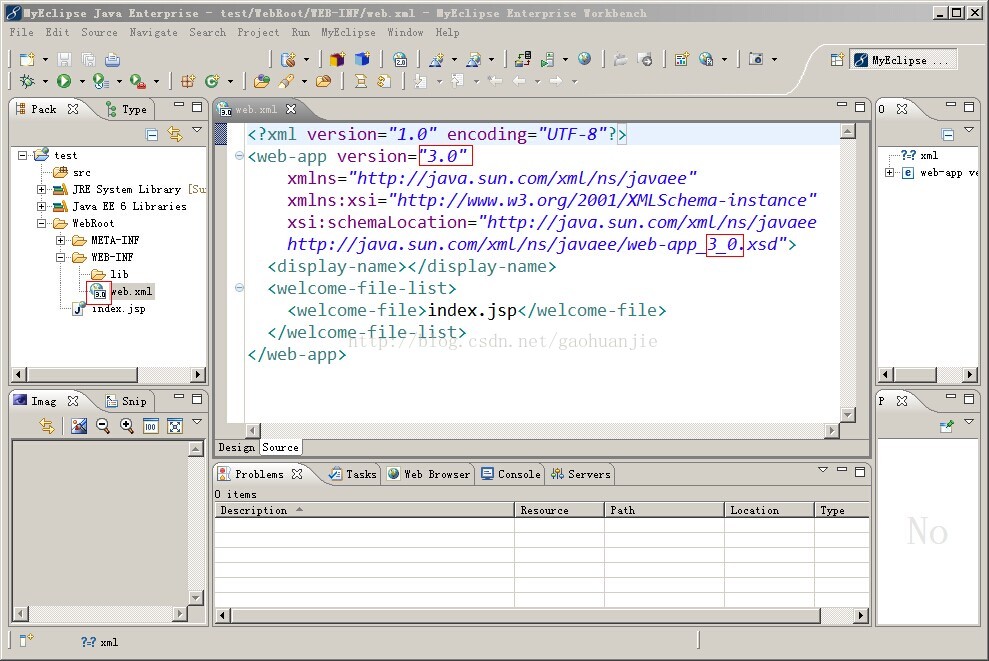Click the new package cube icon
The image size is (989, 661).
coord(337,59)
